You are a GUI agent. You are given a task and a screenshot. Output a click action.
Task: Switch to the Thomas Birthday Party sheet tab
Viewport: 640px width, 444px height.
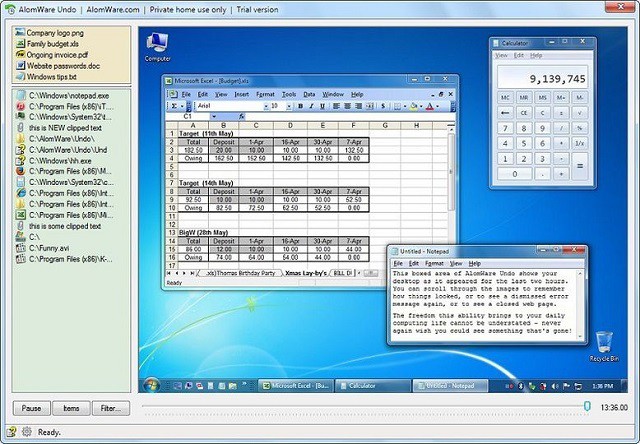tap(241, 273)
